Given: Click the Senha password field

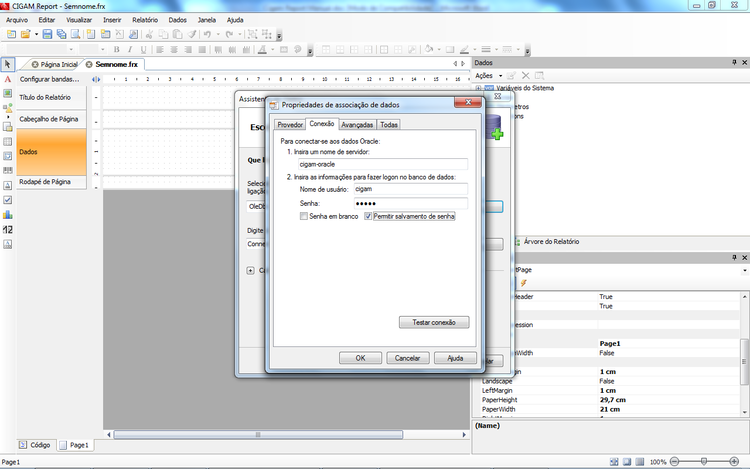Looking at the screenshot, I should pyautogui.click(x=410, y=203).
